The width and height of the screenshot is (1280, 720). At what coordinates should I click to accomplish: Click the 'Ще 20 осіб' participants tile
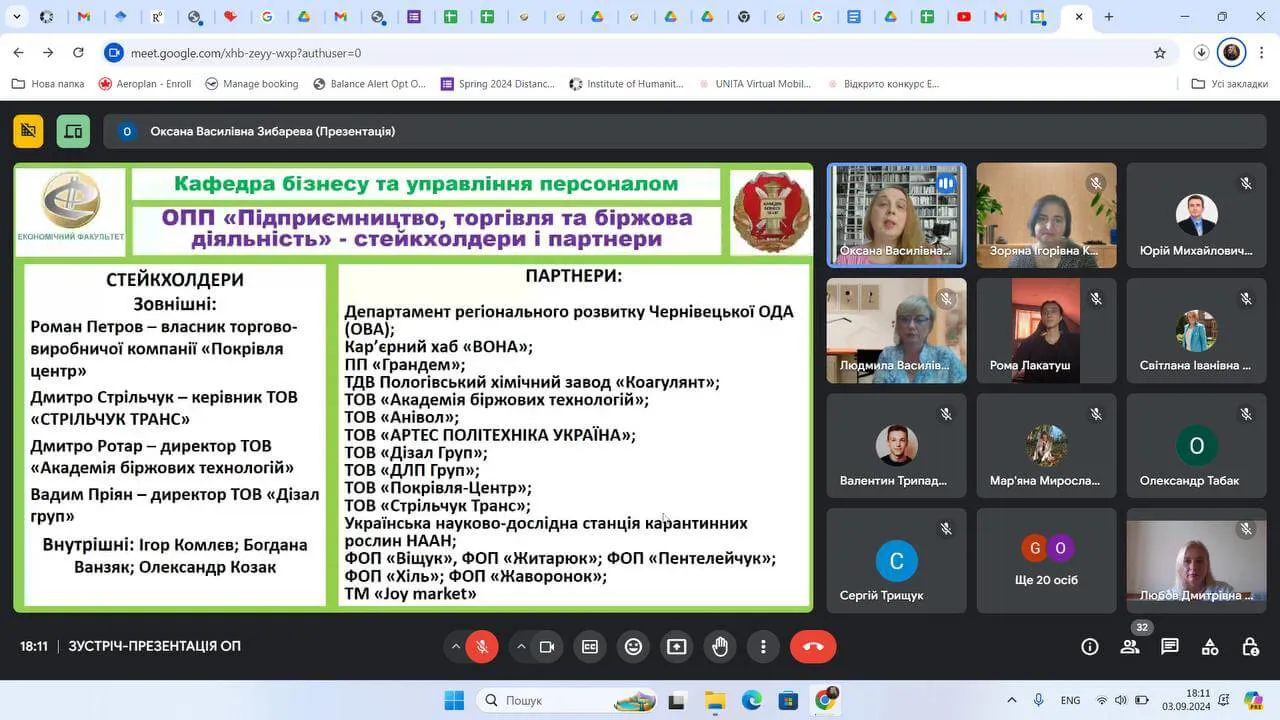coord(1046,560)
